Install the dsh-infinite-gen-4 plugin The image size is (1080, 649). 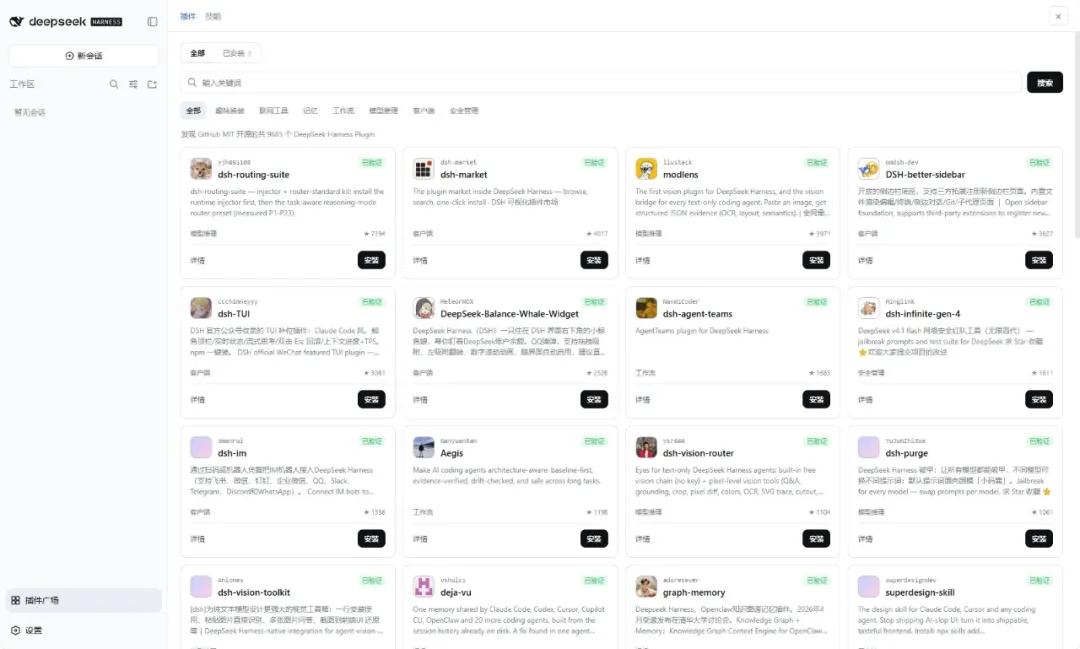click(x=1039, y=400)
